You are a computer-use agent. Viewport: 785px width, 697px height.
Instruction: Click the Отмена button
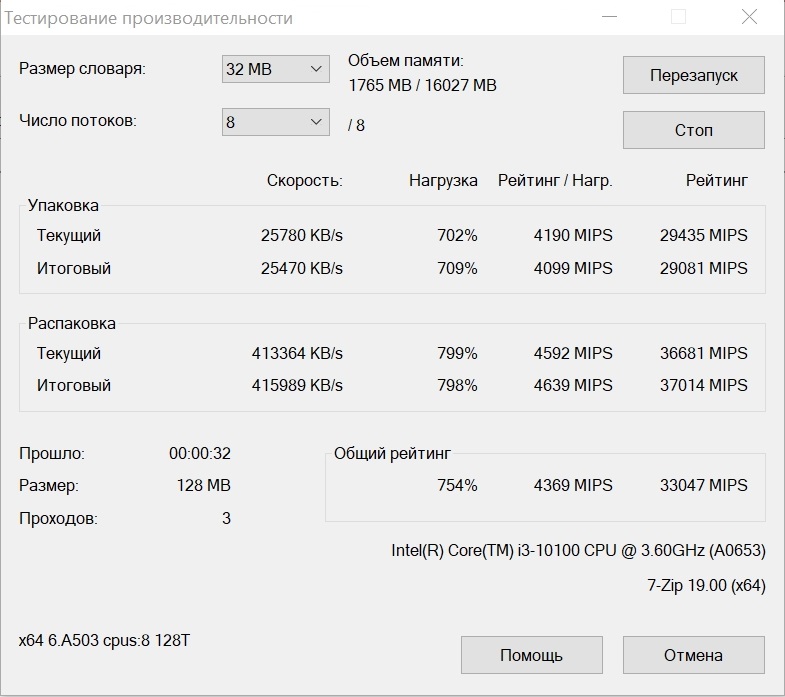click(693, 655)
